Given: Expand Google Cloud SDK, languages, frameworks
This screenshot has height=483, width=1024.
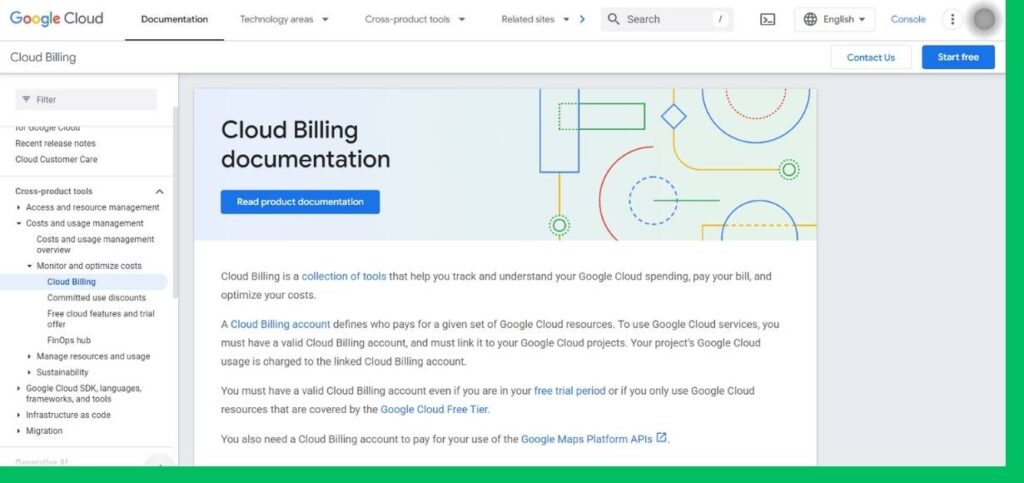Looking at the screenshot, I should 18,388.
